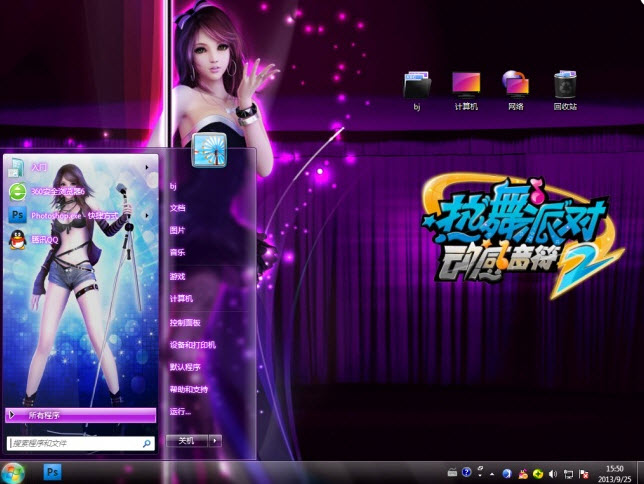Open the volume speaker tray icon

coord(553,474)
